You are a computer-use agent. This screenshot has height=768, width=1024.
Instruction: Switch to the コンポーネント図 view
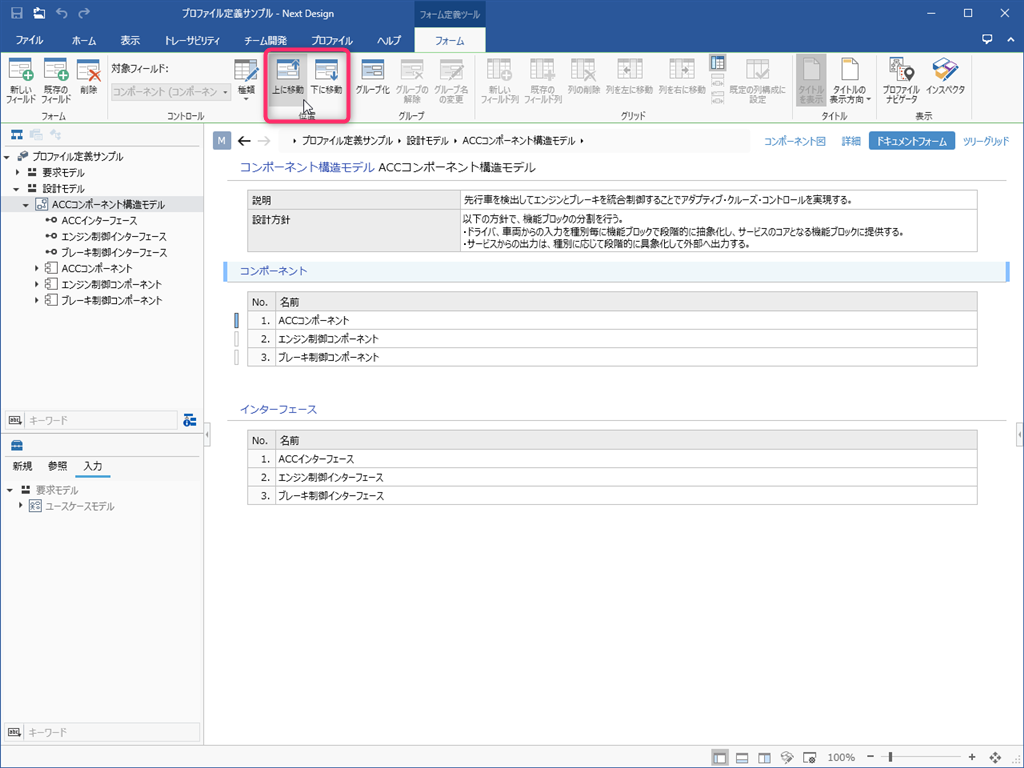(795, 142)
